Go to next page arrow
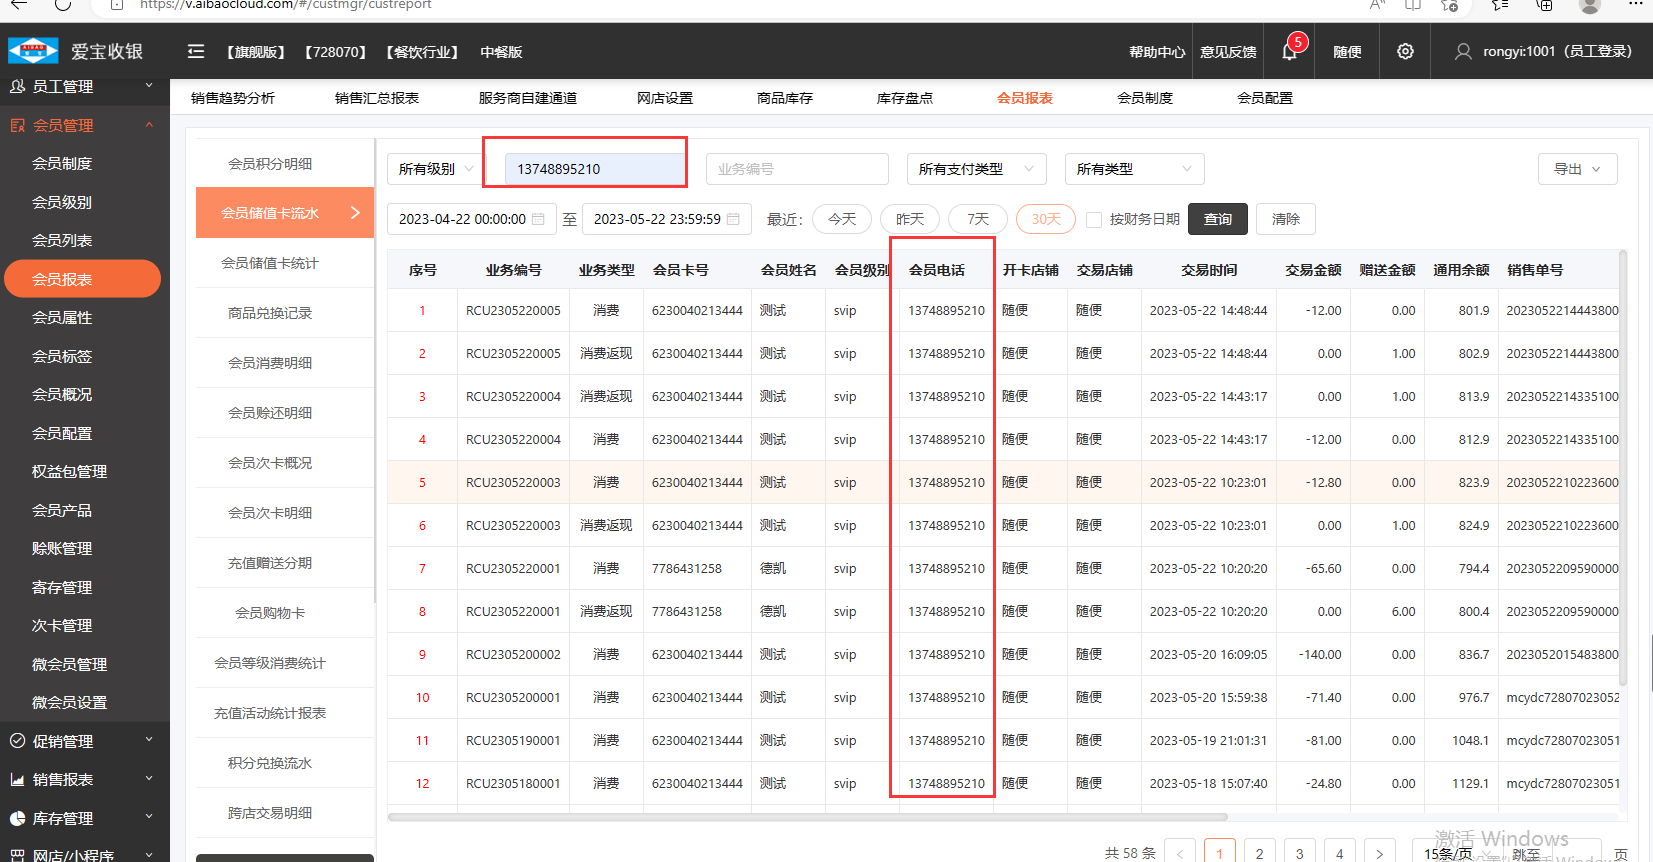1653x862 pixels. coord(1379,853)
